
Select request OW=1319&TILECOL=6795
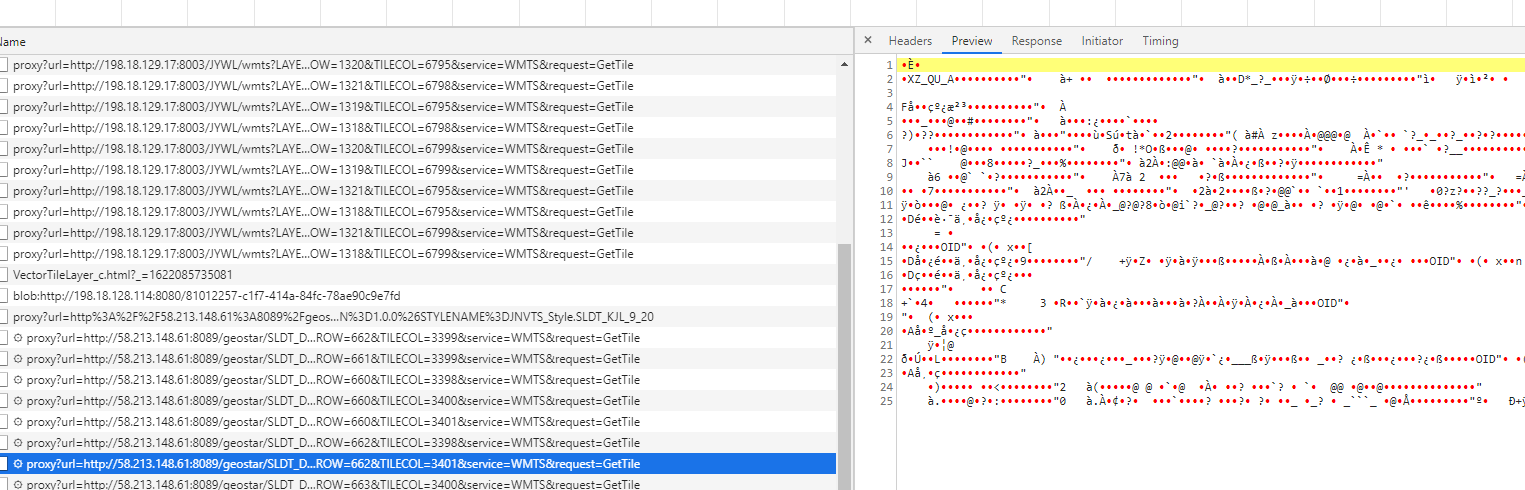323,107
